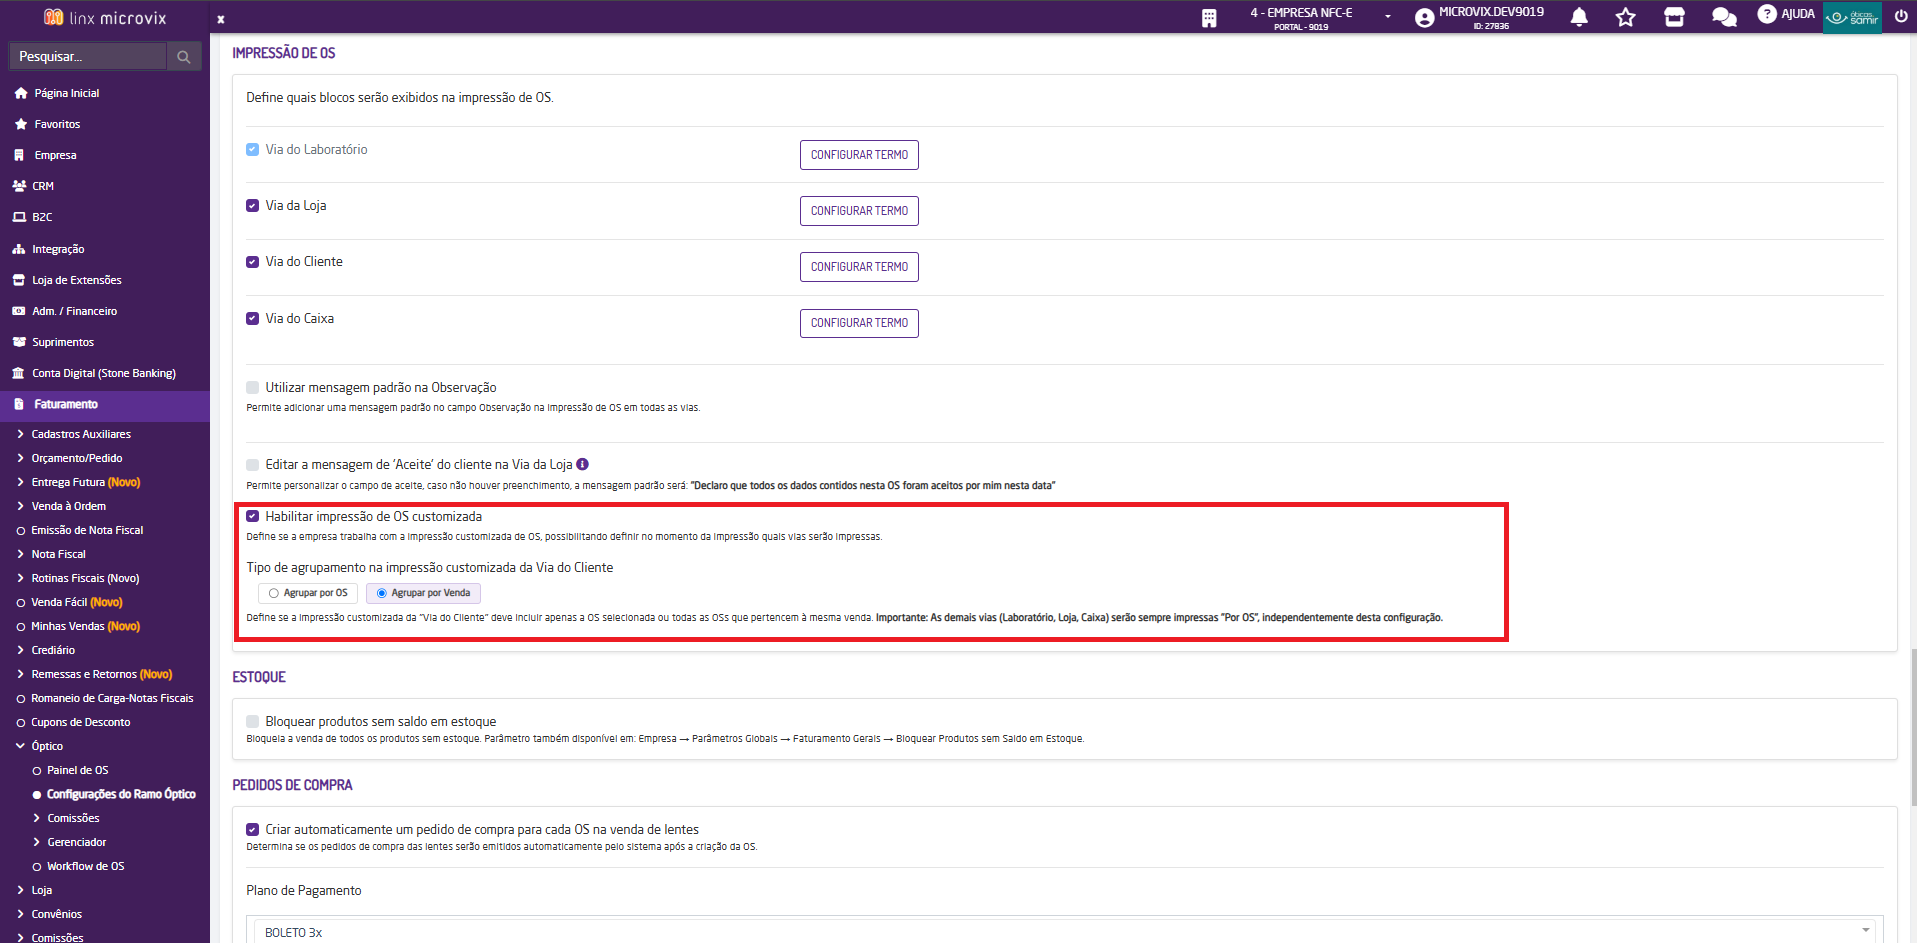Open Workflow de OS menu item
The height and width of the screenshot is (943, 1917).
click(85, 866)
